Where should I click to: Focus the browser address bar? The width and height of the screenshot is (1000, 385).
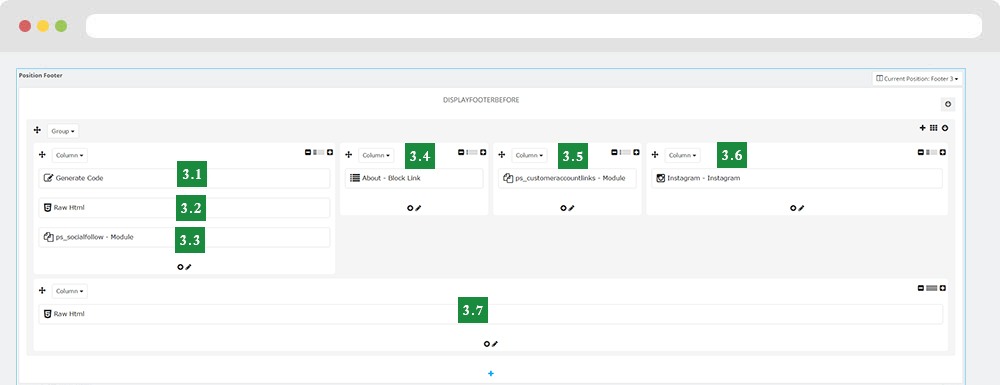click(x=534, y=26)
